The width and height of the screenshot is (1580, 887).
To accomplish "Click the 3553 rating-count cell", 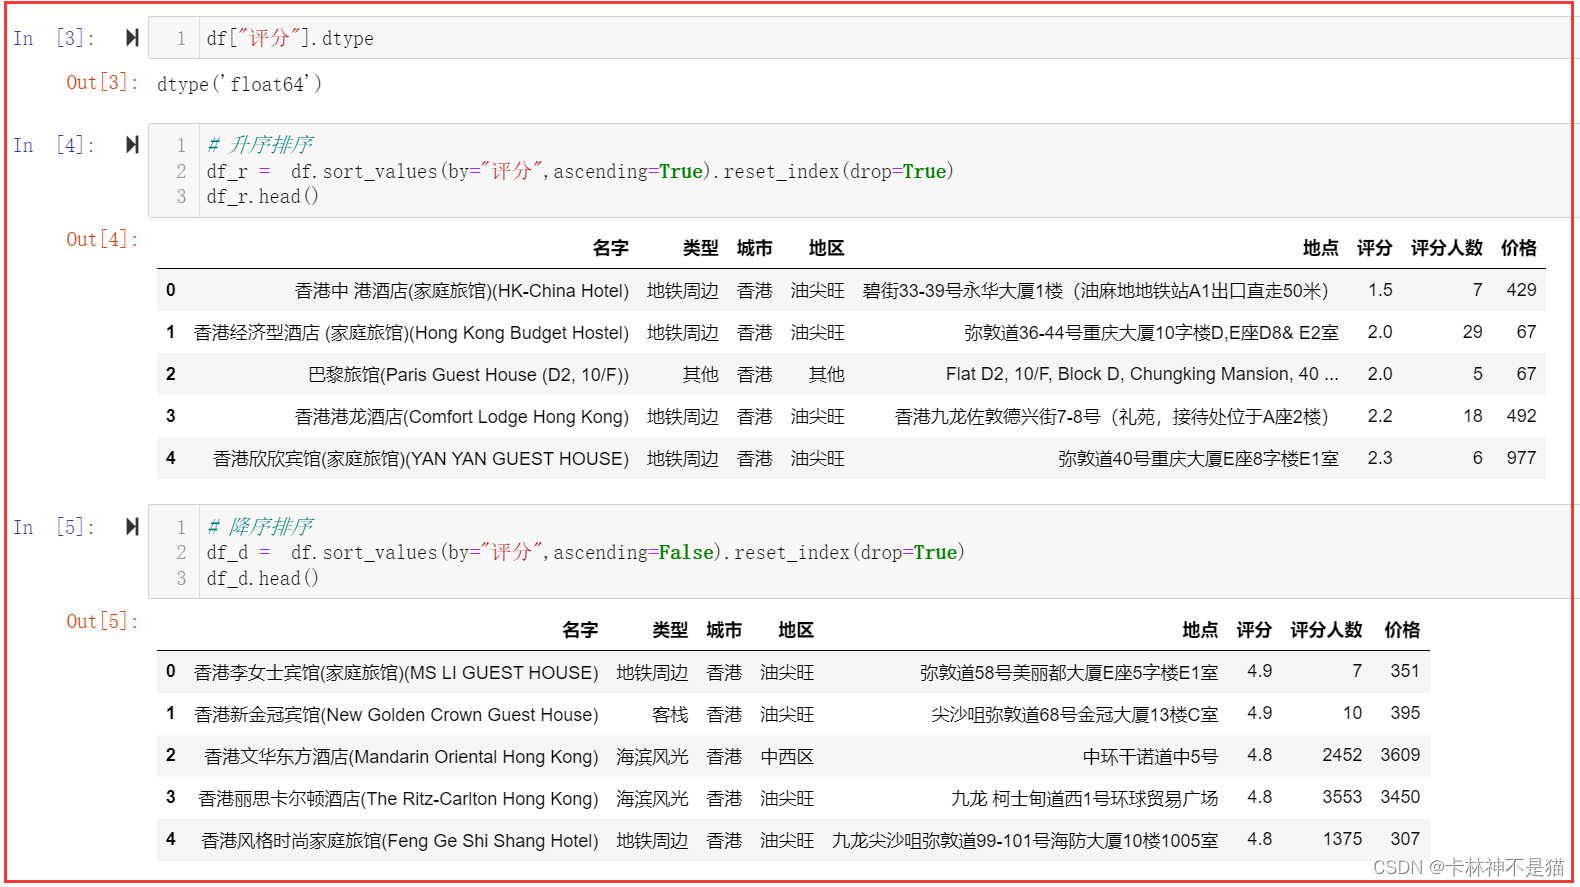I will pyautogui.click(x=1342, y=797).
